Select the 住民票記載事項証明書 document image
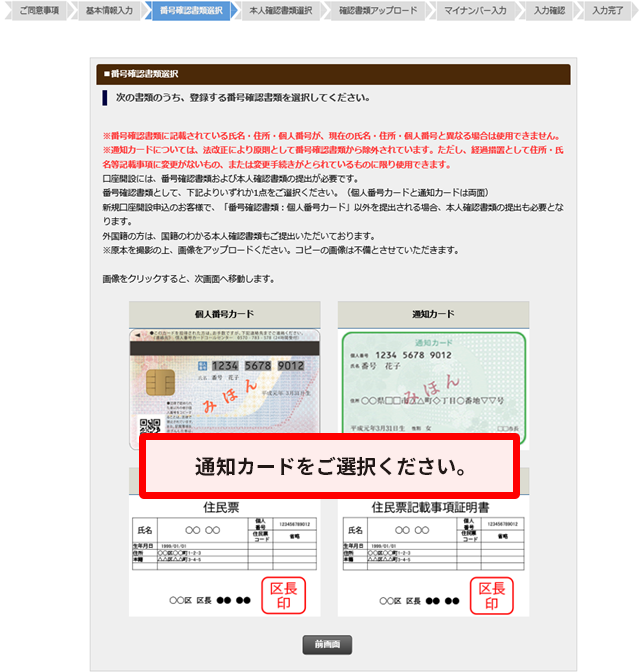 433,557
